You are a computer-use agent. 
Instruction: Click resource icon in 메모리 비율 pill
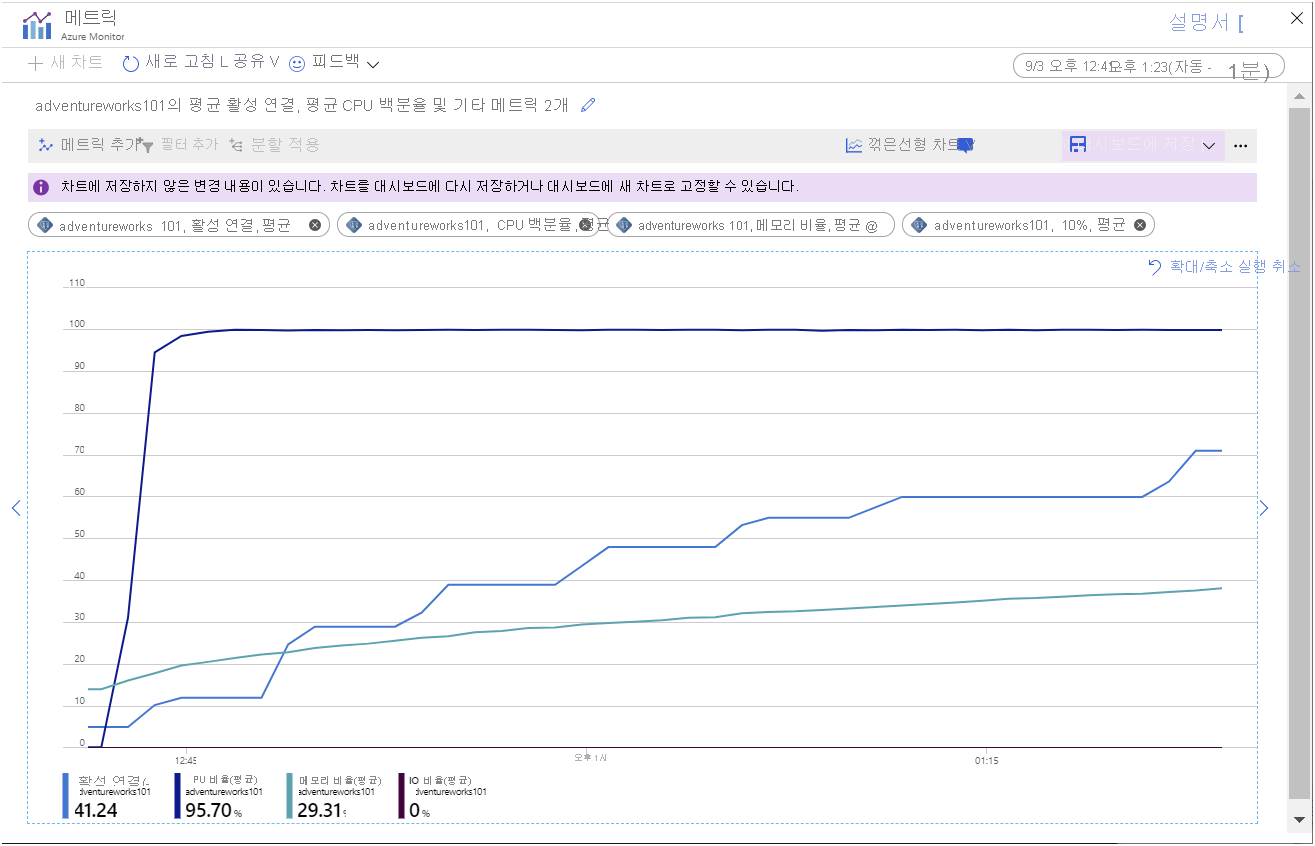623,225
